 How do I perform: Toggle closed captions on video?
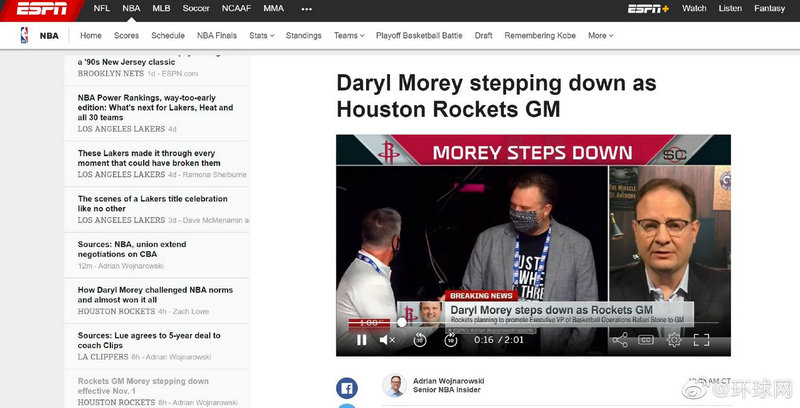(x=646, y=340)
